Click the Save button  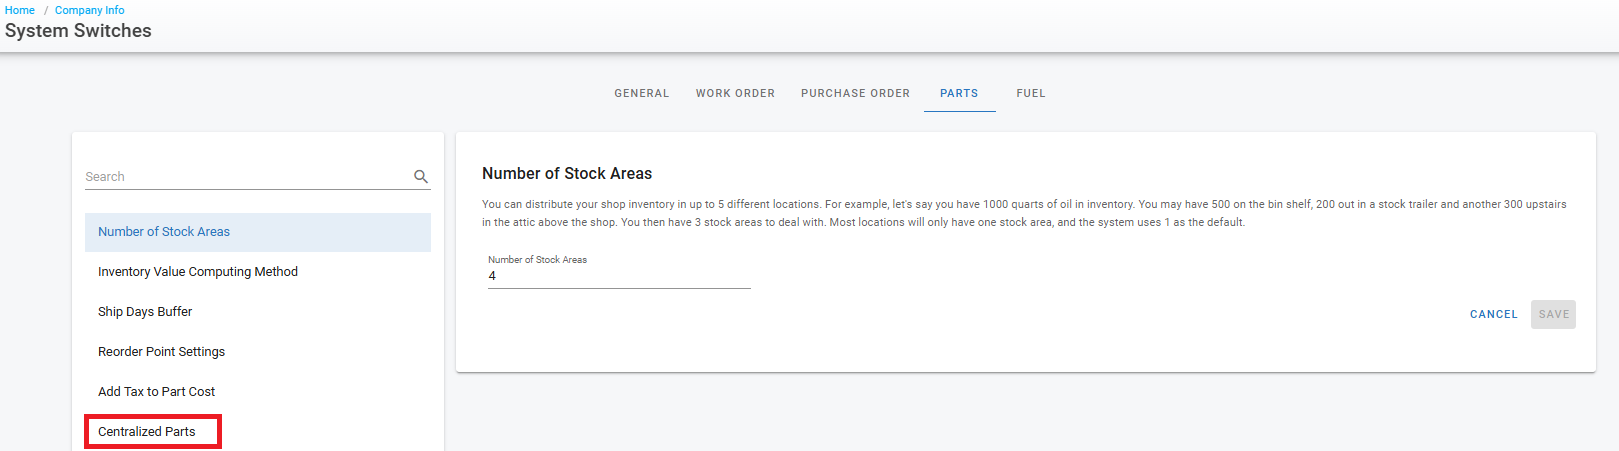1553,314
